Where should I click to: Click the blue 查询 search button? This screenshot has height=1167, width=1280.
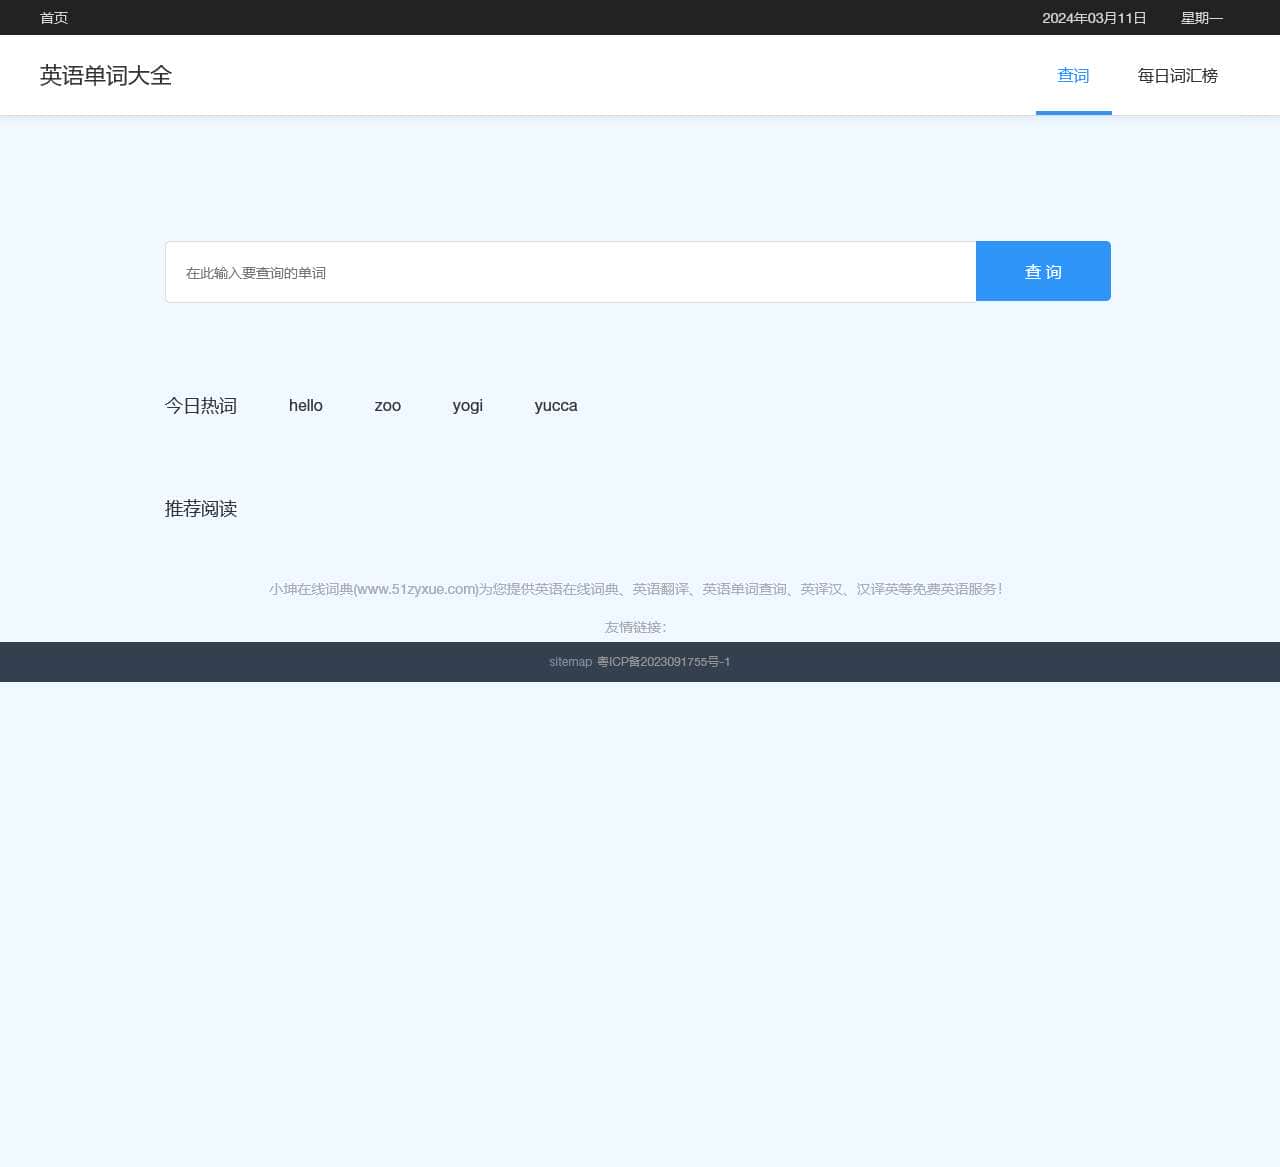(1043, 271)
